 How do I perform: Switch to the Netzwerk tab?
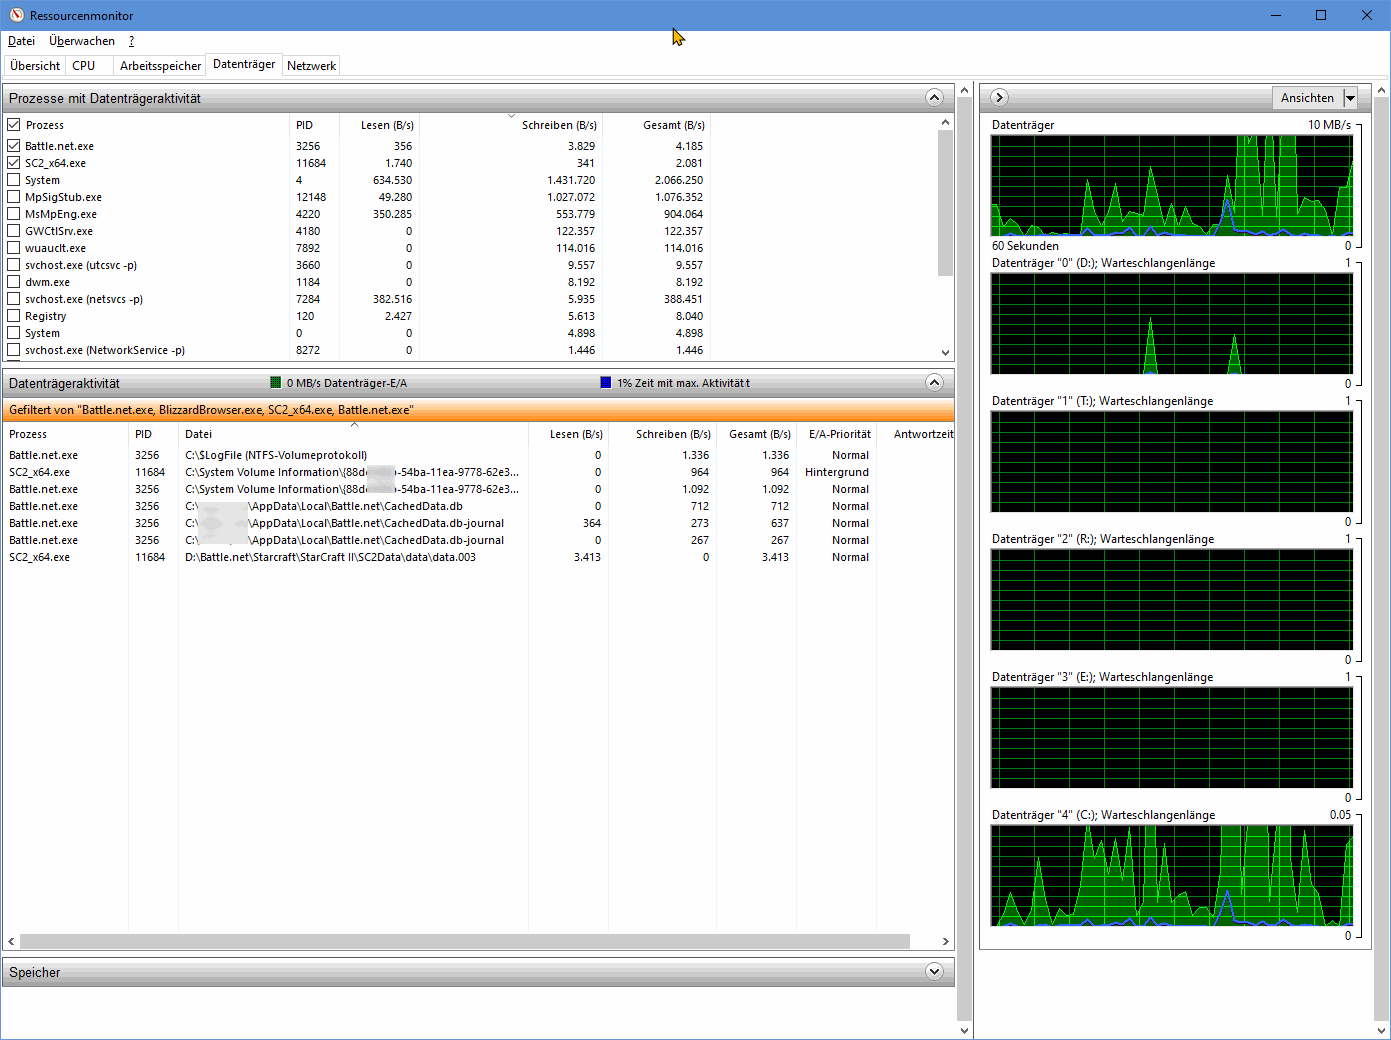[x=311, y=65]
